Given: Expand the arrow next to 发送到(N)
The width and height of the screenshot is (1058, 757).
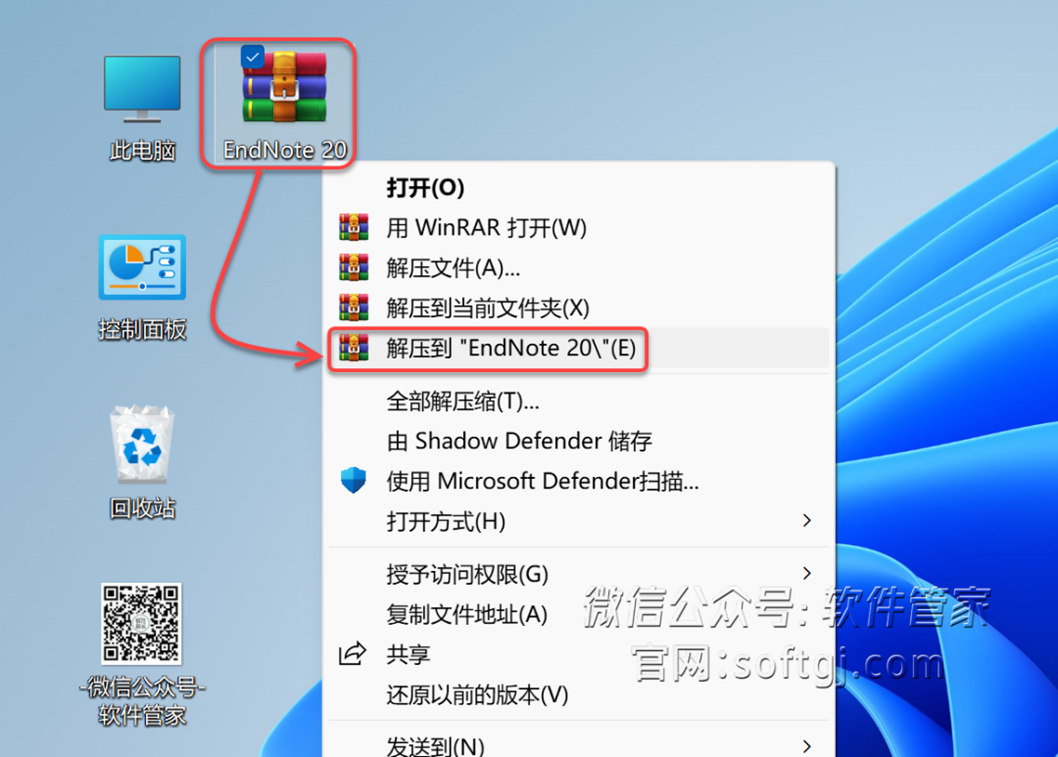Looking at the screenshot, I should pos(807,746).
